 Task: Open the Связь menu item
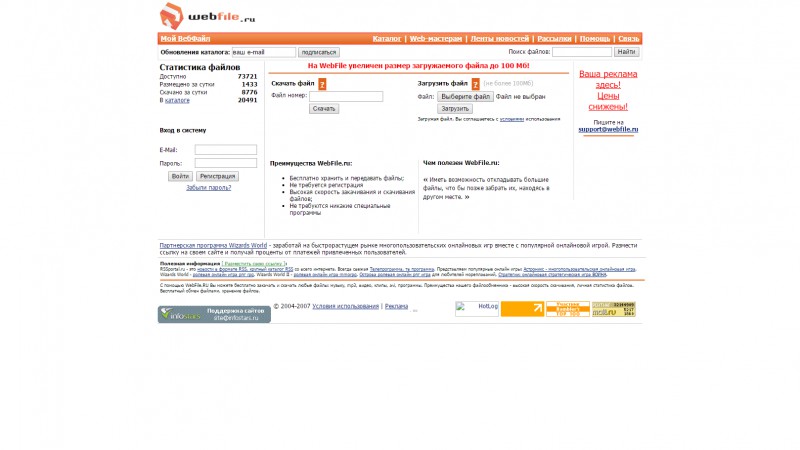629,38
